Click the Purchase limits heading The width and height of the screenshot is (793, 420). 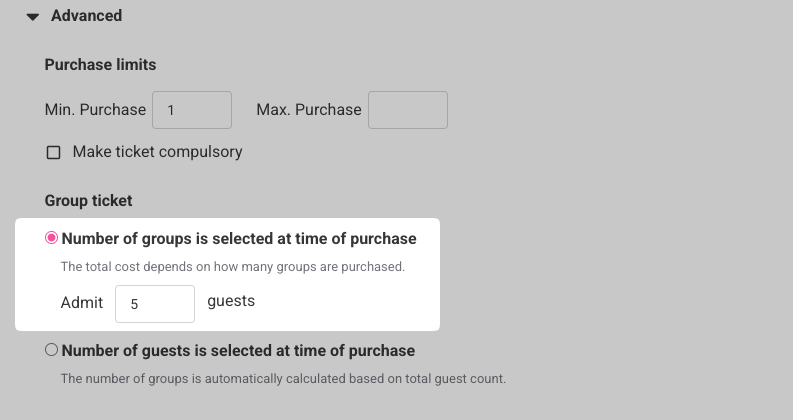coord(100,64)
